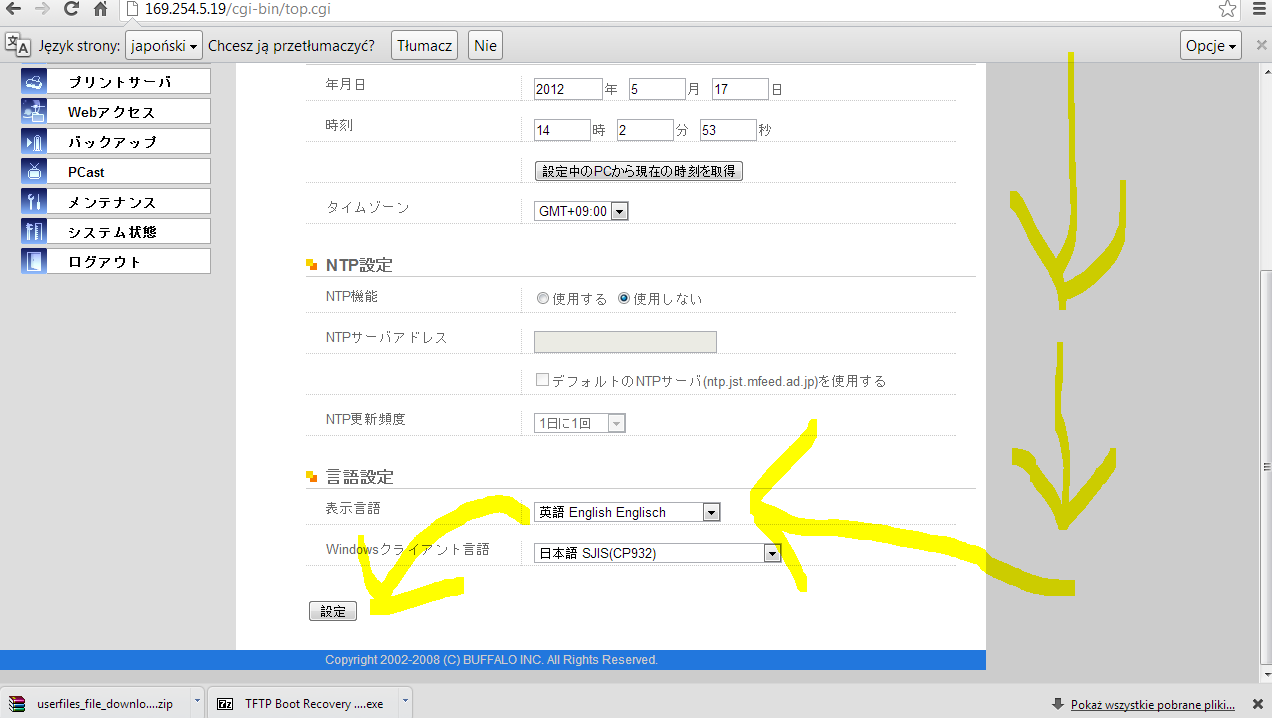Click the year input field showing 2012

[568, 89]
